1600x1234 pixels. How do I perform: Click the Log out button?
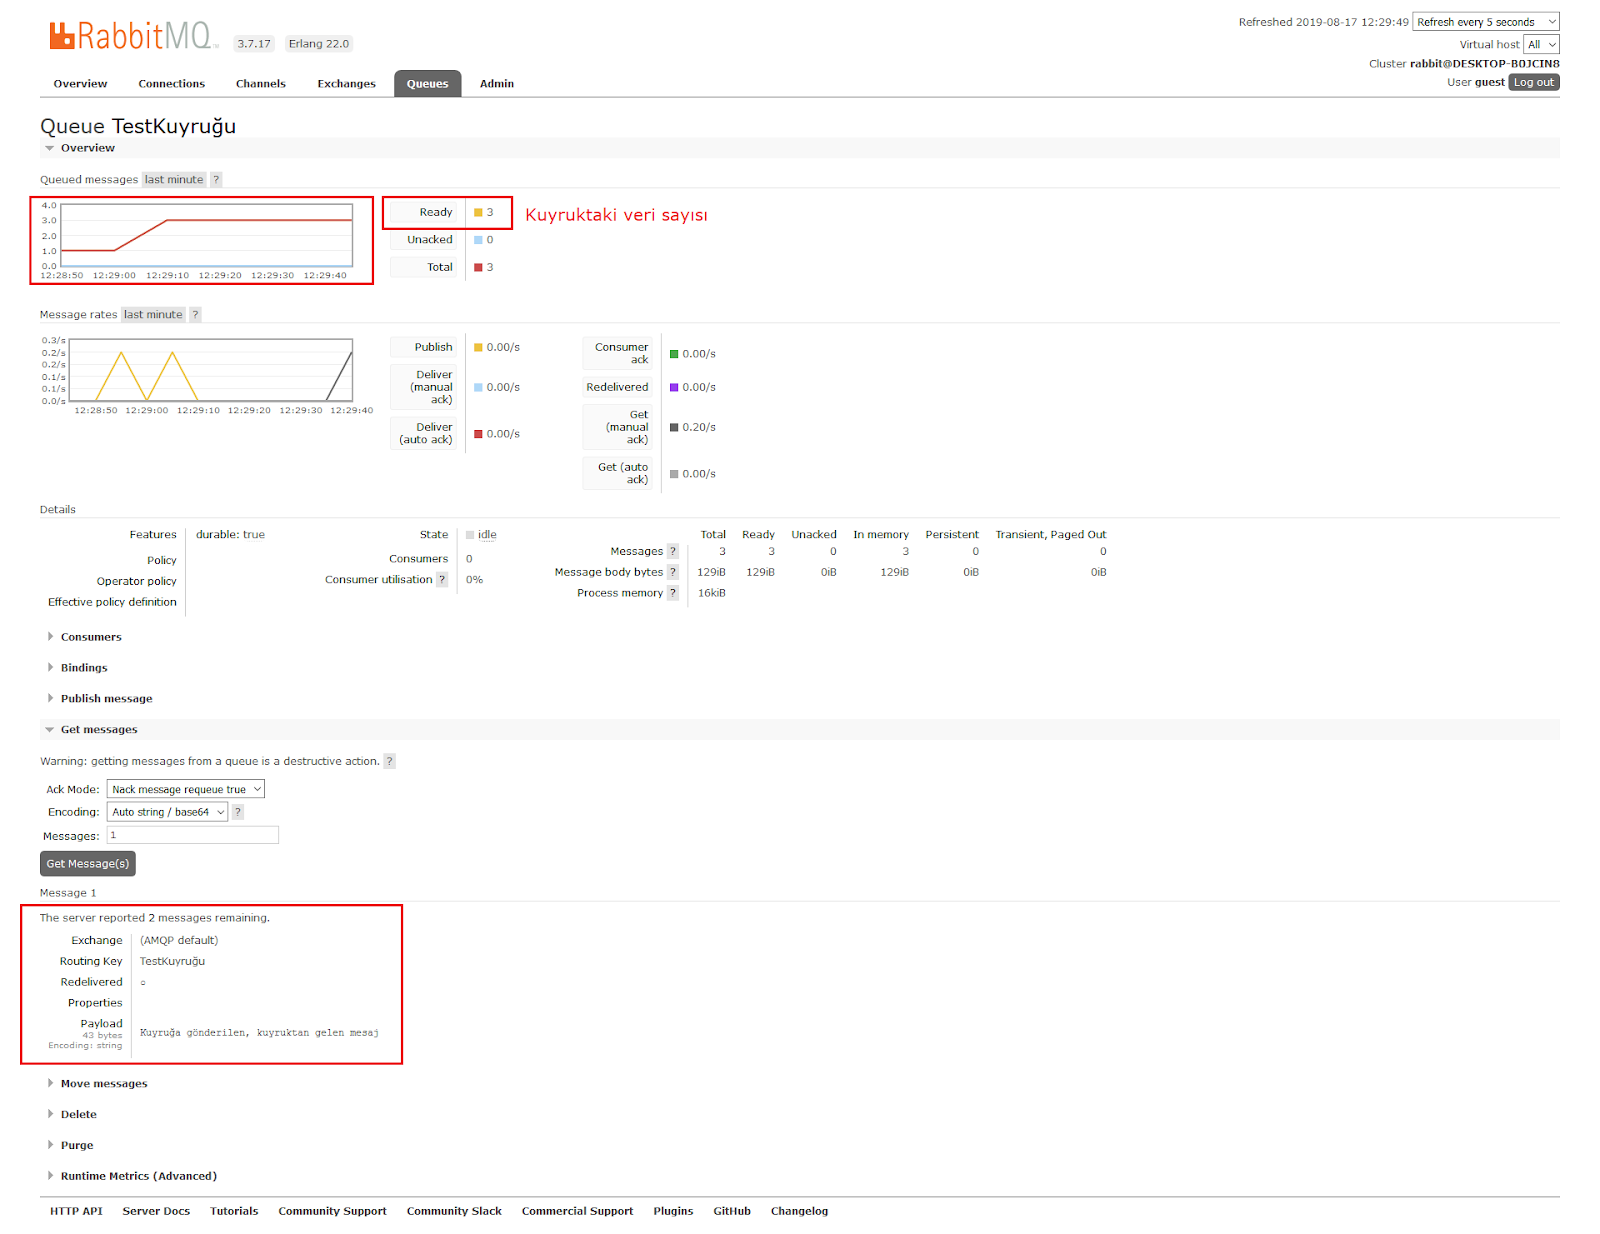(x=1534, y=83)
